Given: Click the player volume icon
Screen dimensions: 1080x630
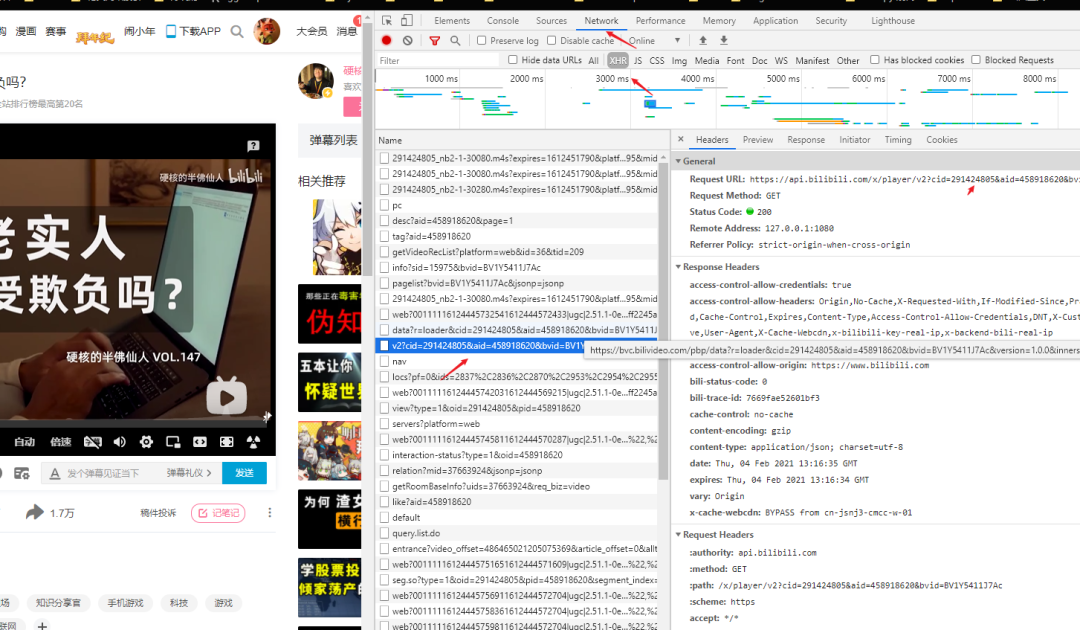Looking at the screenshot, I should click(x=120, y=441).
